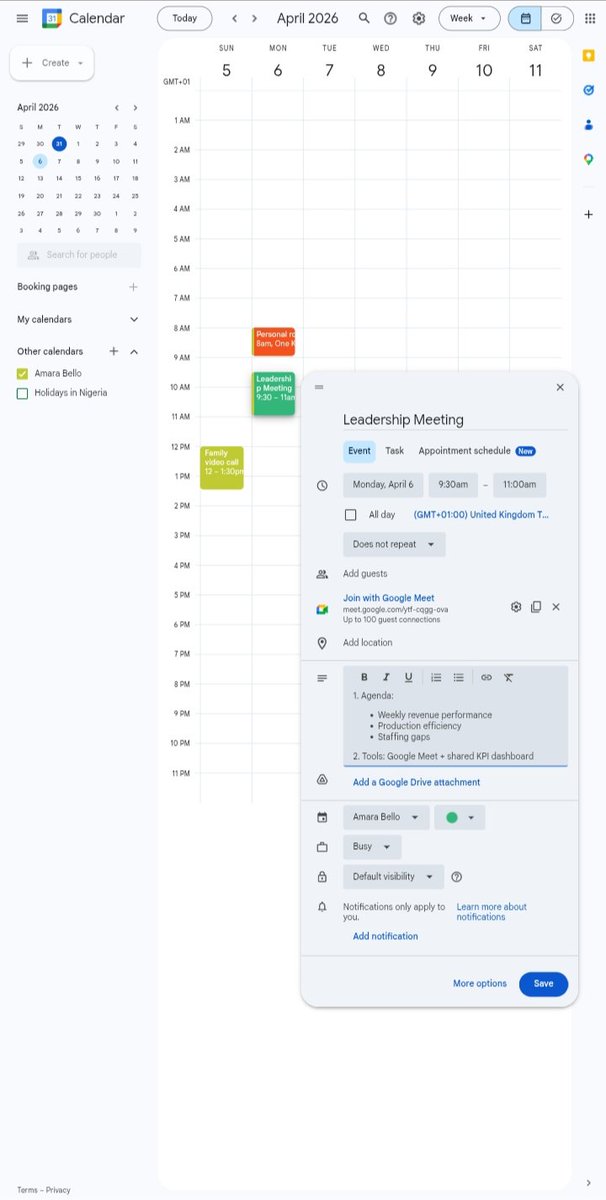Open More options for event
Screen dimensions: 606x1200
[x=480, y=983]
